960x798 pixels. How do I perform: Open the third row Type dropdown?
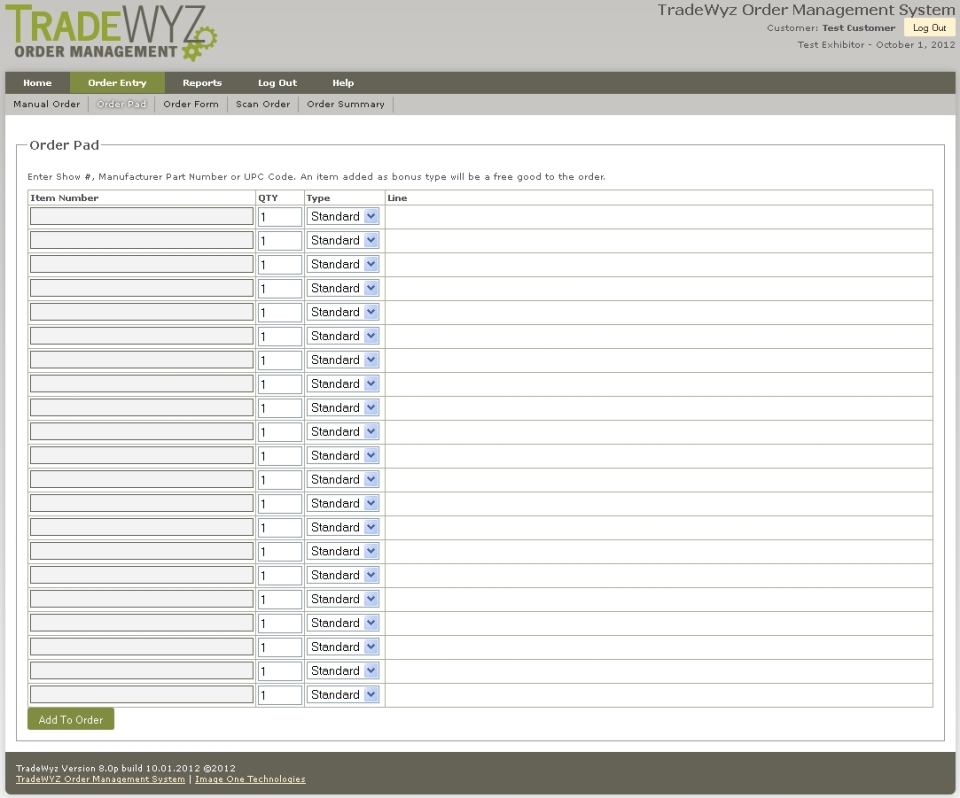pos(343,264)
